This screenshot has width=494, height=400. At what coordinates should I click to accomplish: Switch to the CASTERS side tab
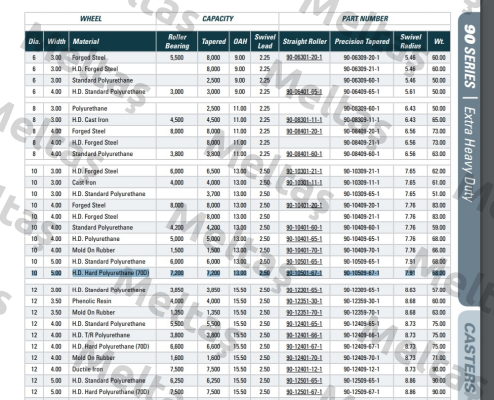coord(469,356)
